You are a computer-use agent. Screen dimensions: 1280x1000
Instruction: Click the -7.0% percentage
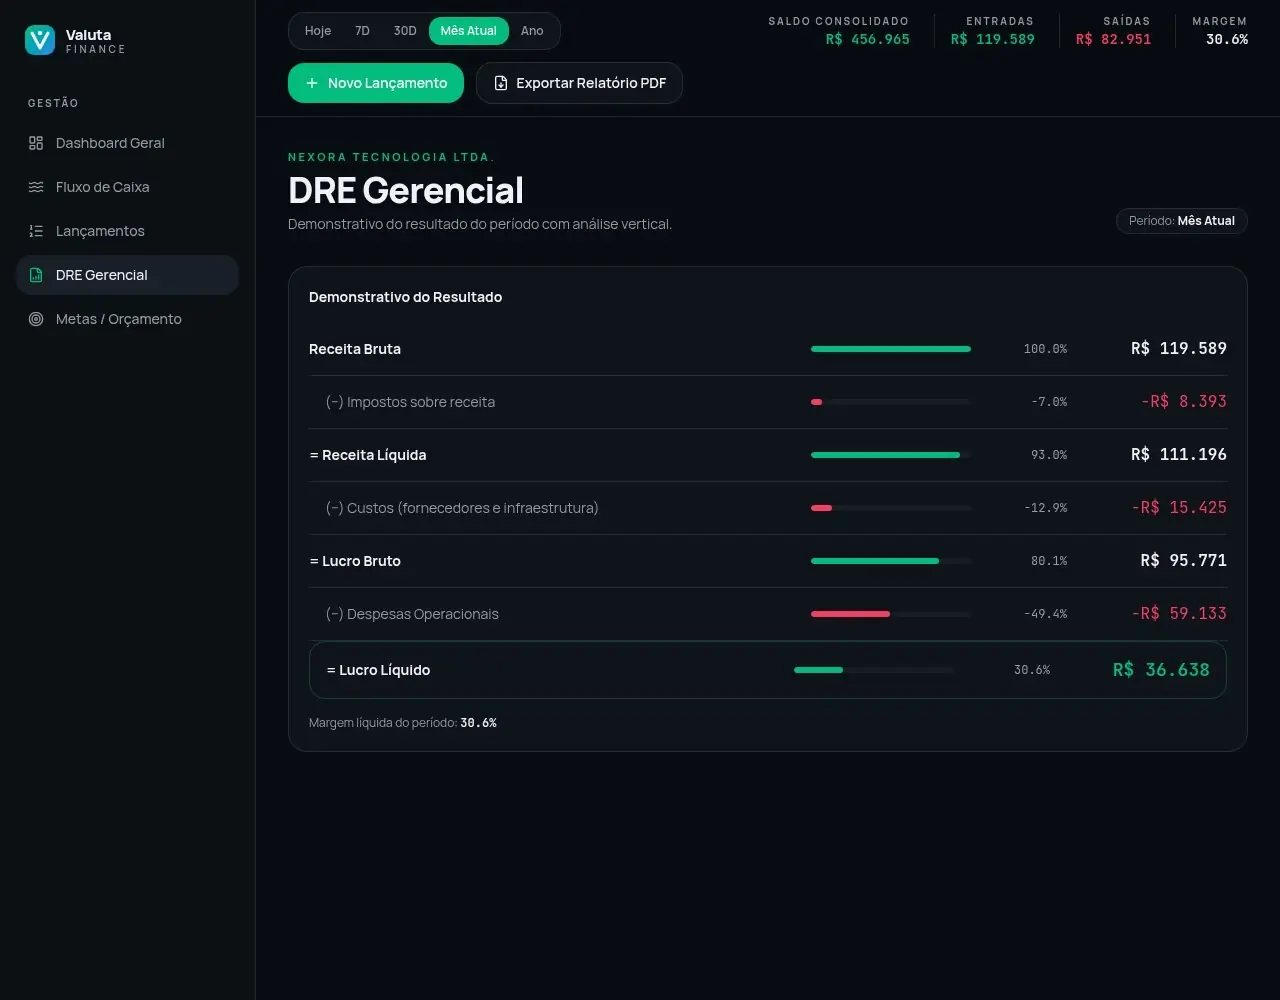point(1049,402)
